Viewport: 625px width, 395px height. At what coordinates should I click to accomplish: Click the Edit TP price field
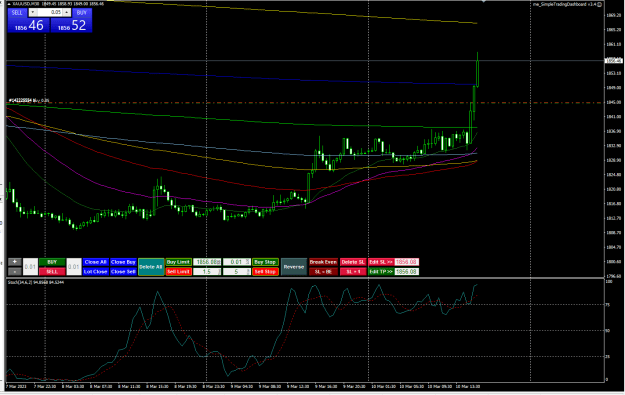407,271
